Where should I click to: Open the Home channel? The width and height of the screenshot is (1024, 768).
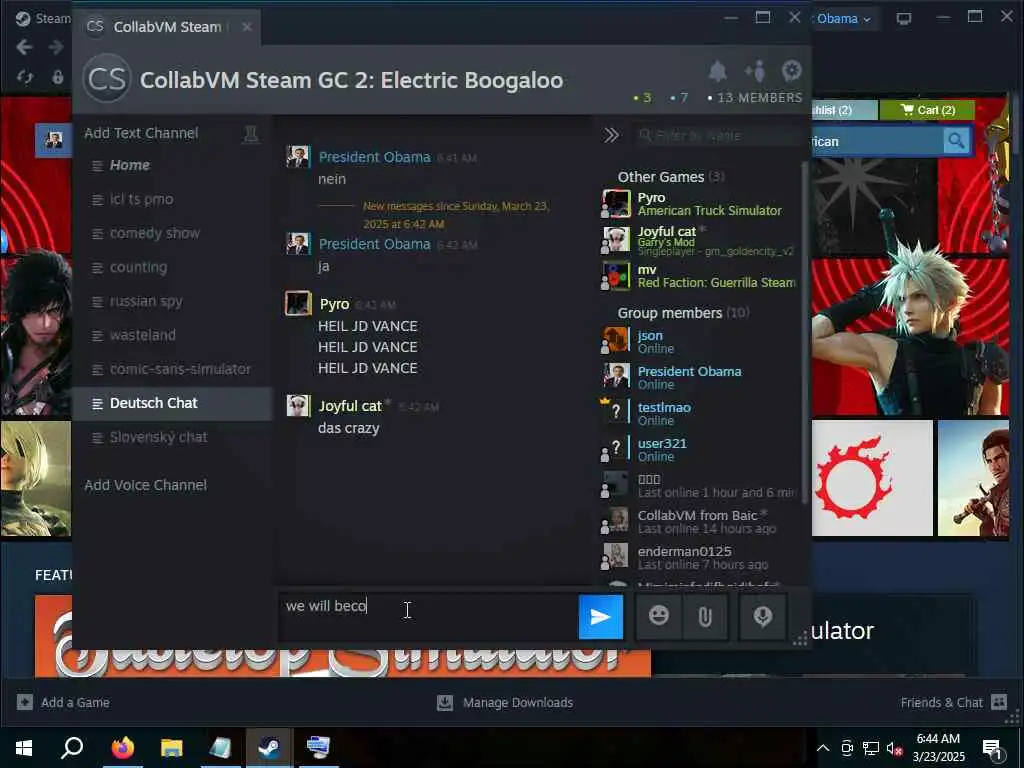172,165
